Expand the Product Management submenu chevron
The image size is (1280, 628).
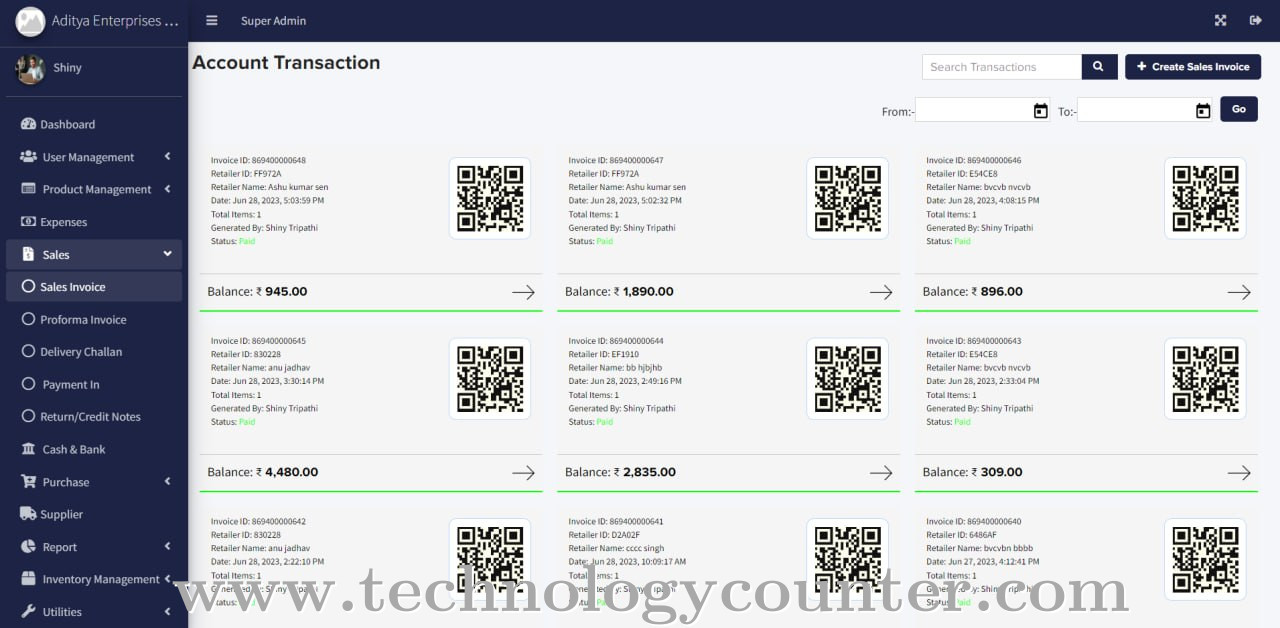(x=167, y=189)
